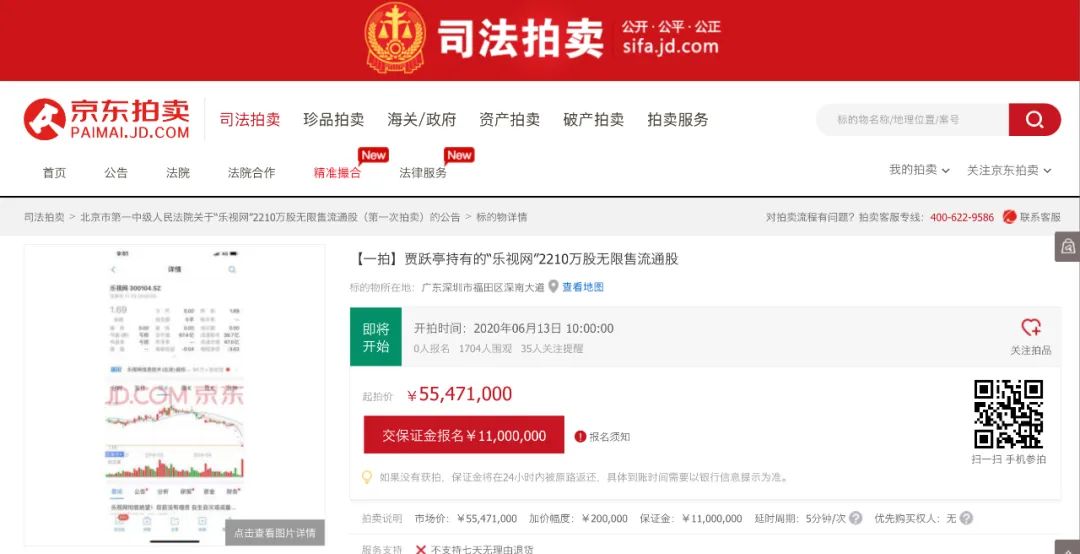Open the 司法拍卖 main navigation tab
The height and width of the screenshot is (554, 1080).
tap(250, 120)
